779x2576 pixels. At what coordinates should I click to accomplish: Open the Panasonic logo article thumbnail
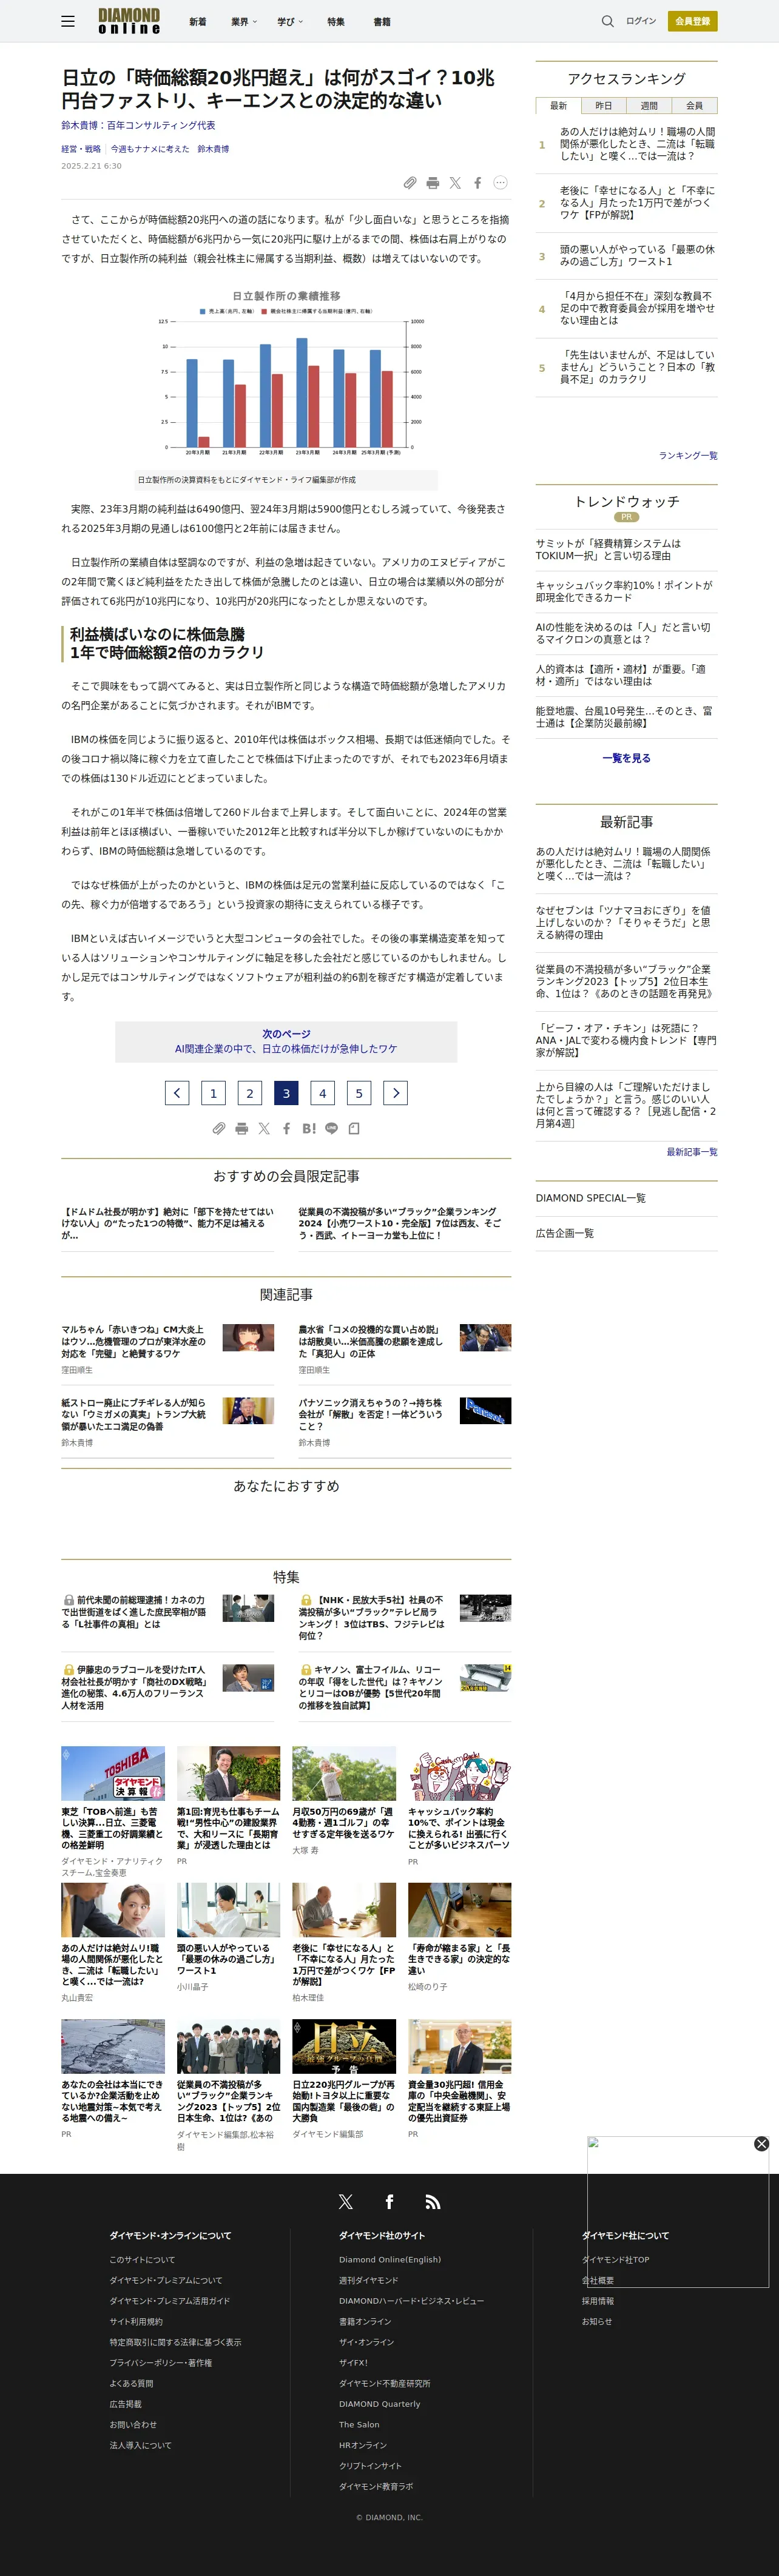(485, 1410)
